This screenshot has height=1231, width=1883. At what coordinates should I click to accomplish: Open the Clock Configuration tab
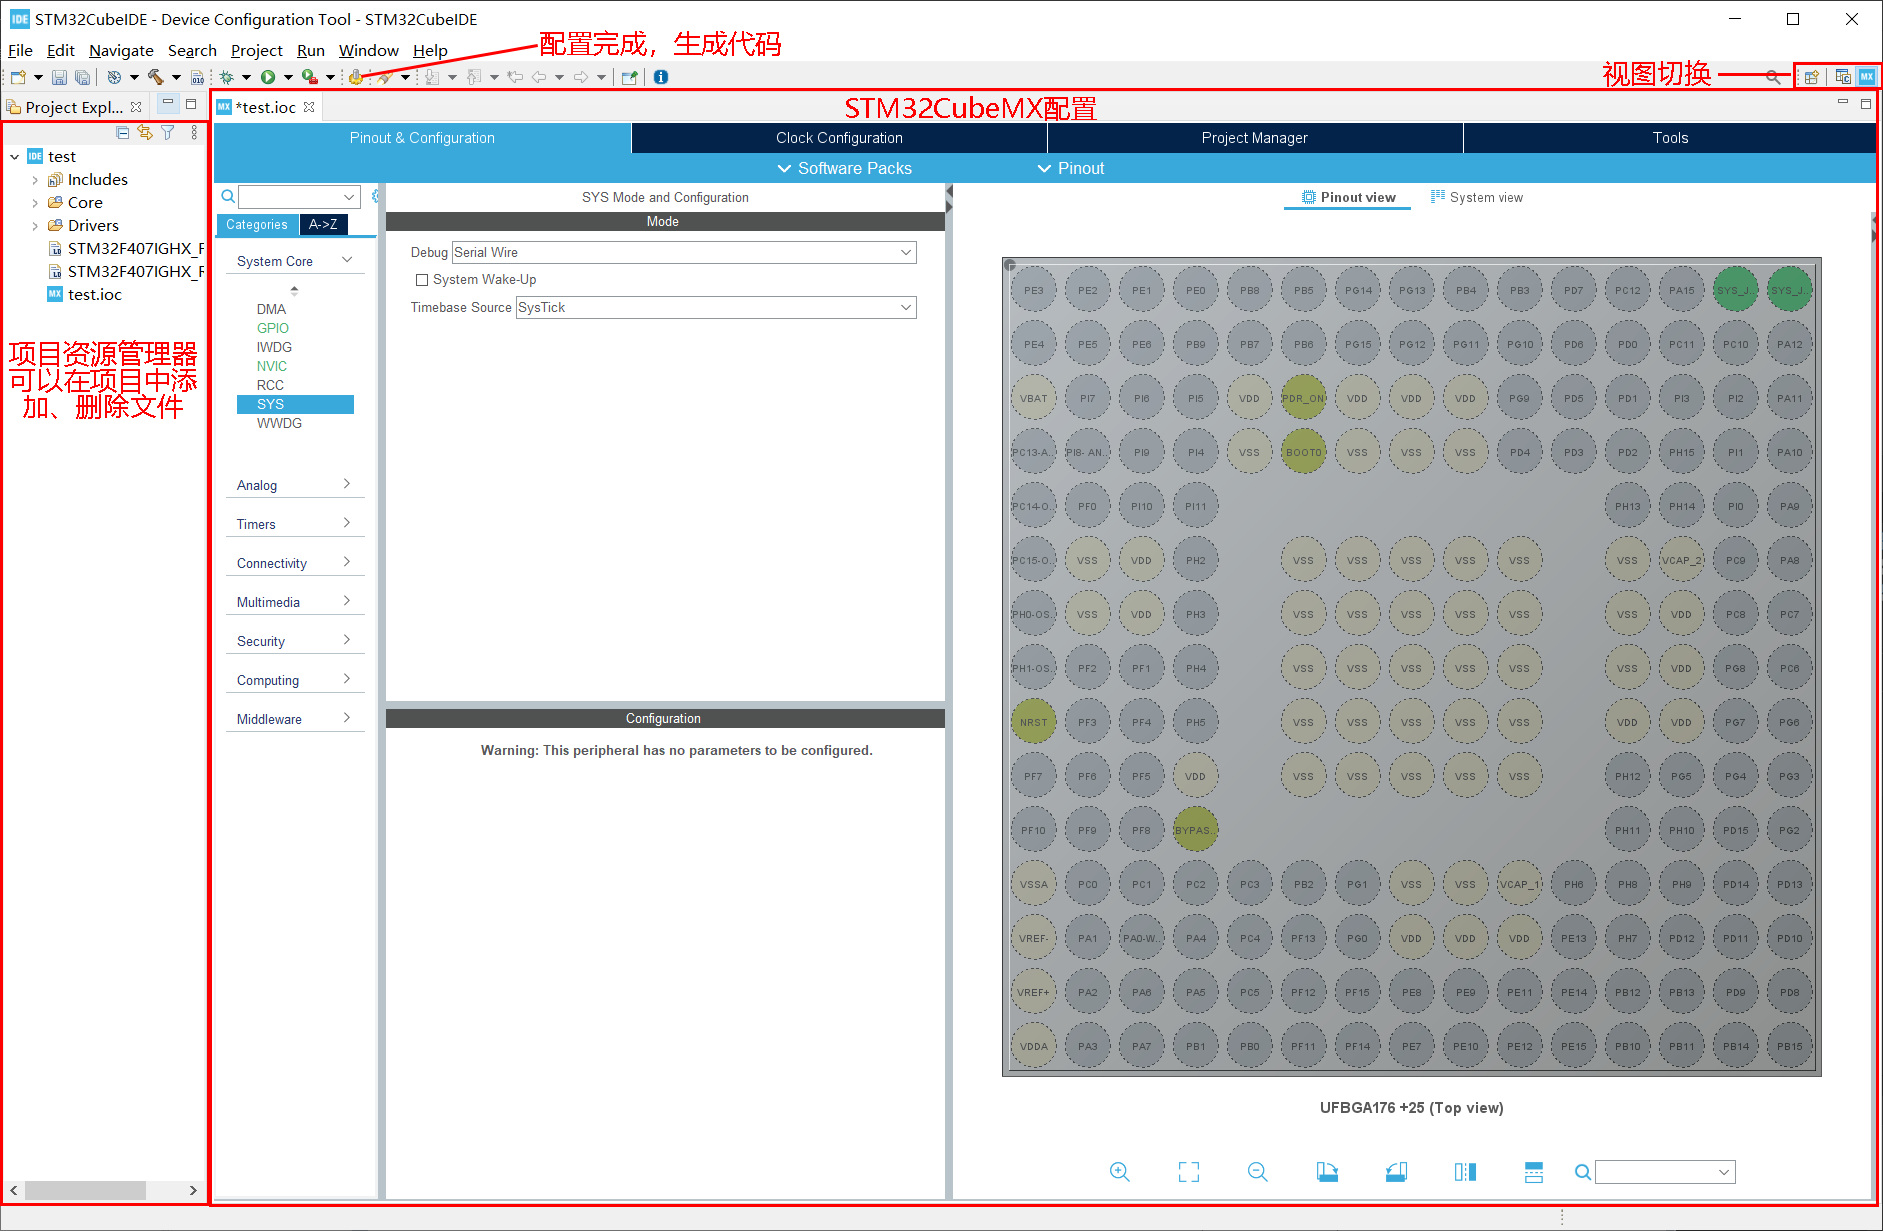pyautogui.click(x=839, y=138)
